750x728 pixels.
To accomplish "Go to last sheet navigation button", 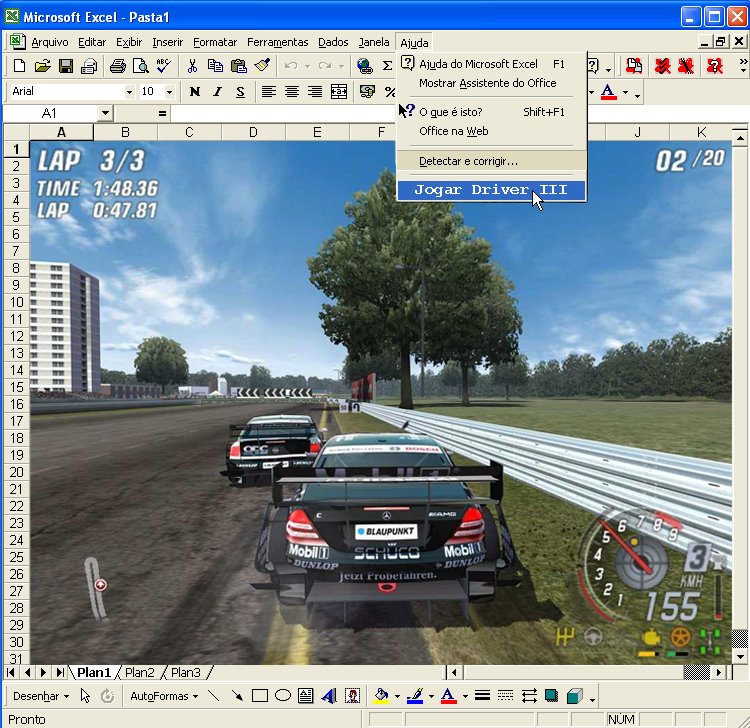I will coord(60,673).
